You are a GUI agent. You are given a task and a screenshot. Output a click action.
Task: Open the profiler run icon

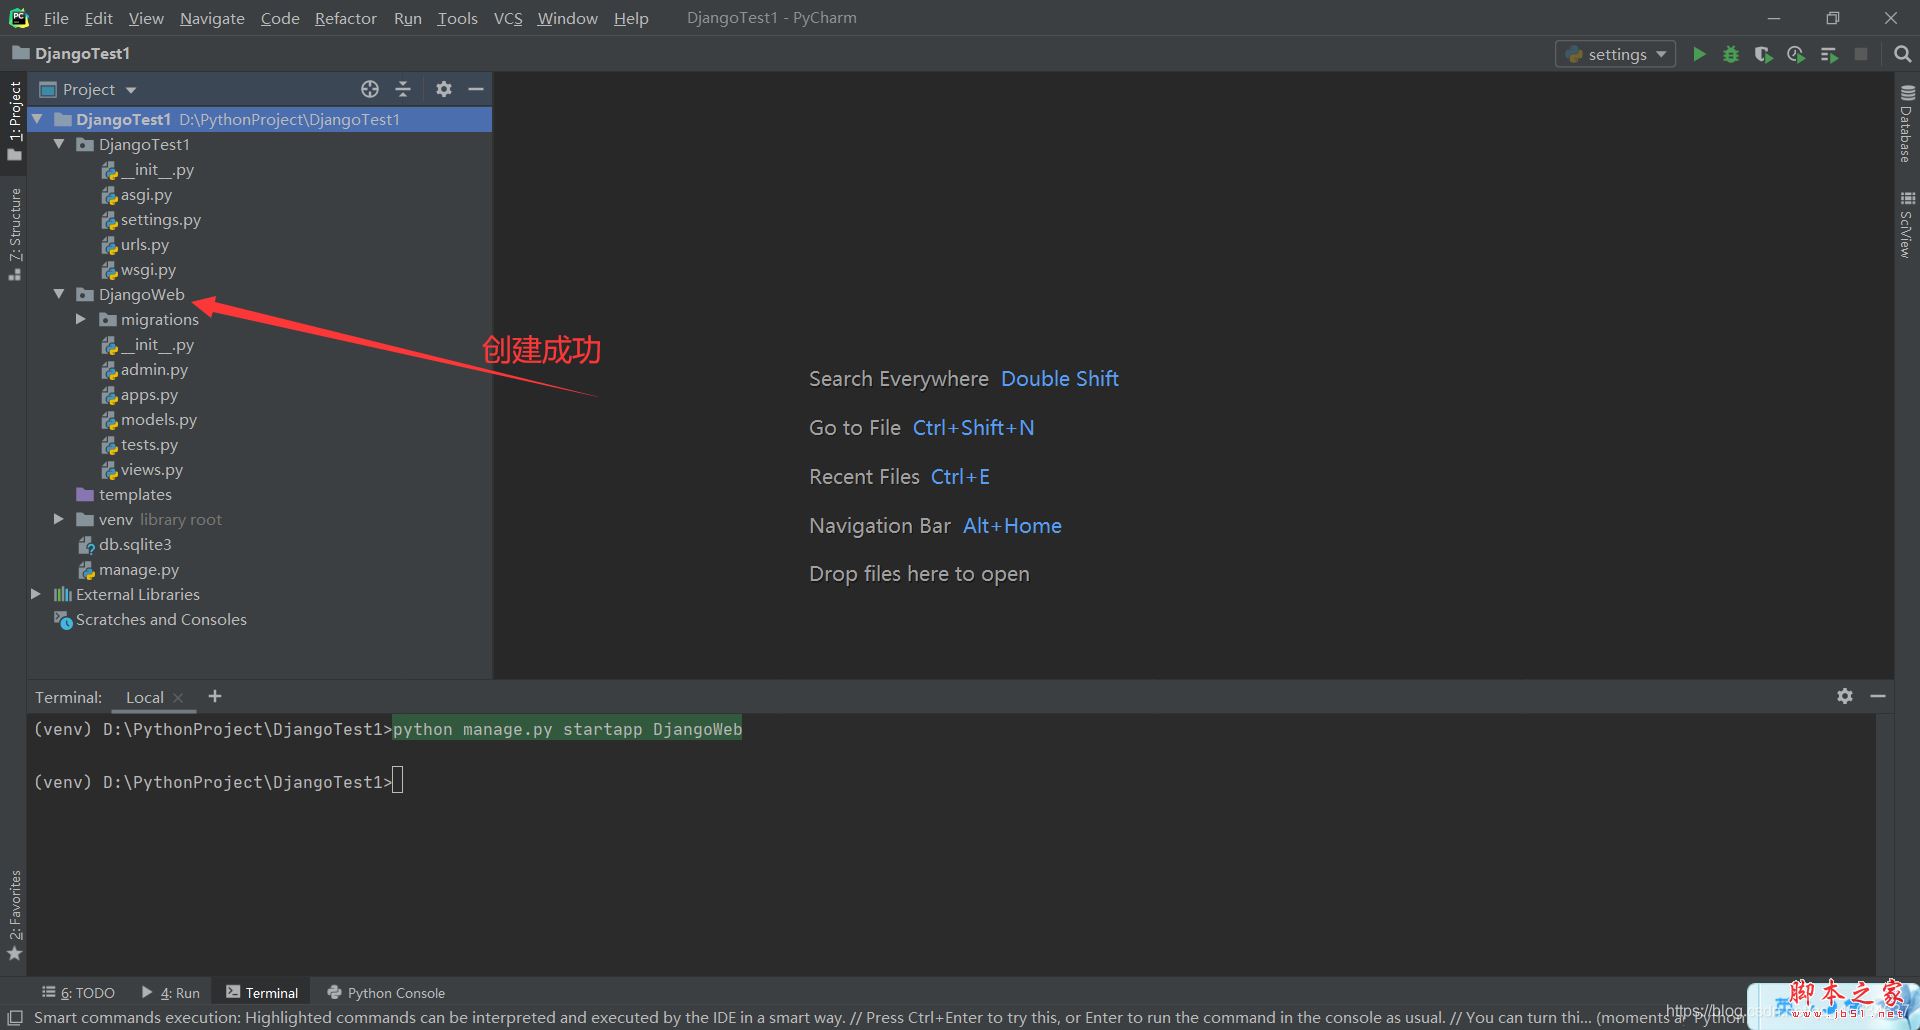tap(1796, 54)
